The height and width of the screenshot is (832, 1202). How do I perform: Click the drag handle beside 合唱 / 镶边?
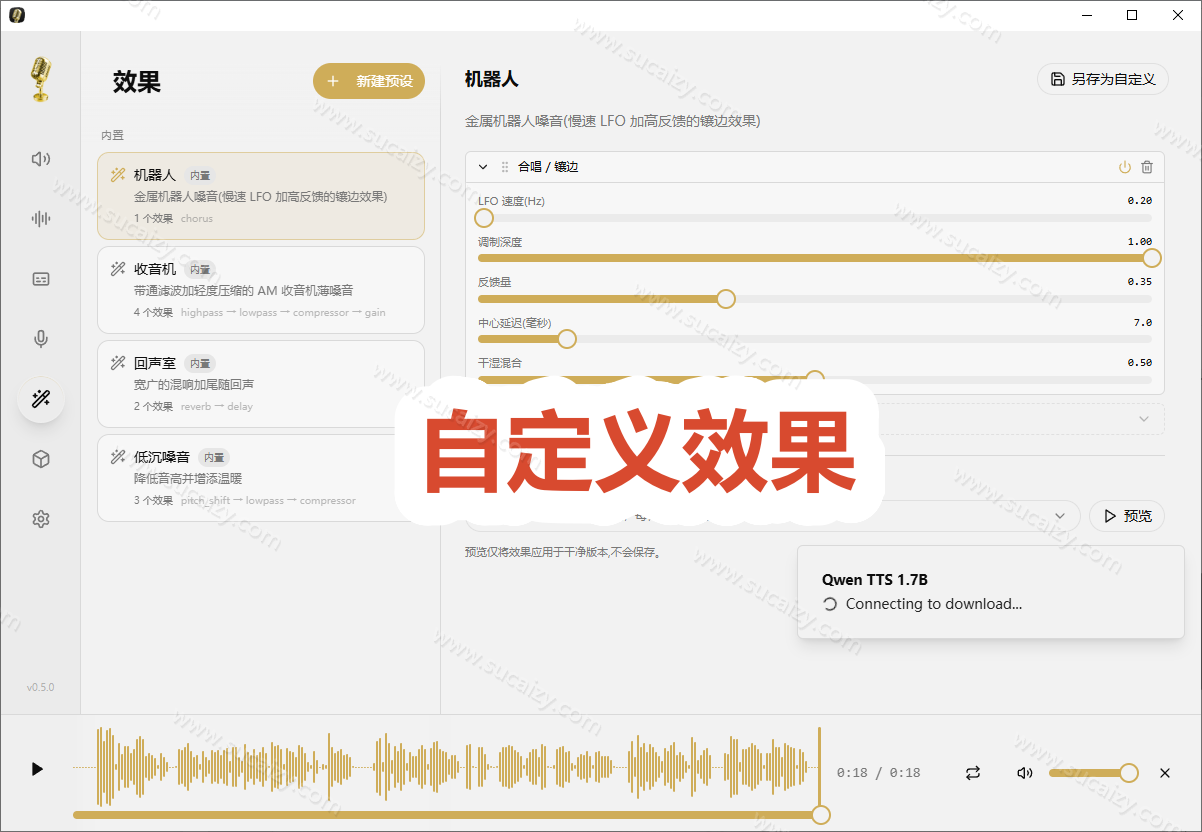pos(505,167)
